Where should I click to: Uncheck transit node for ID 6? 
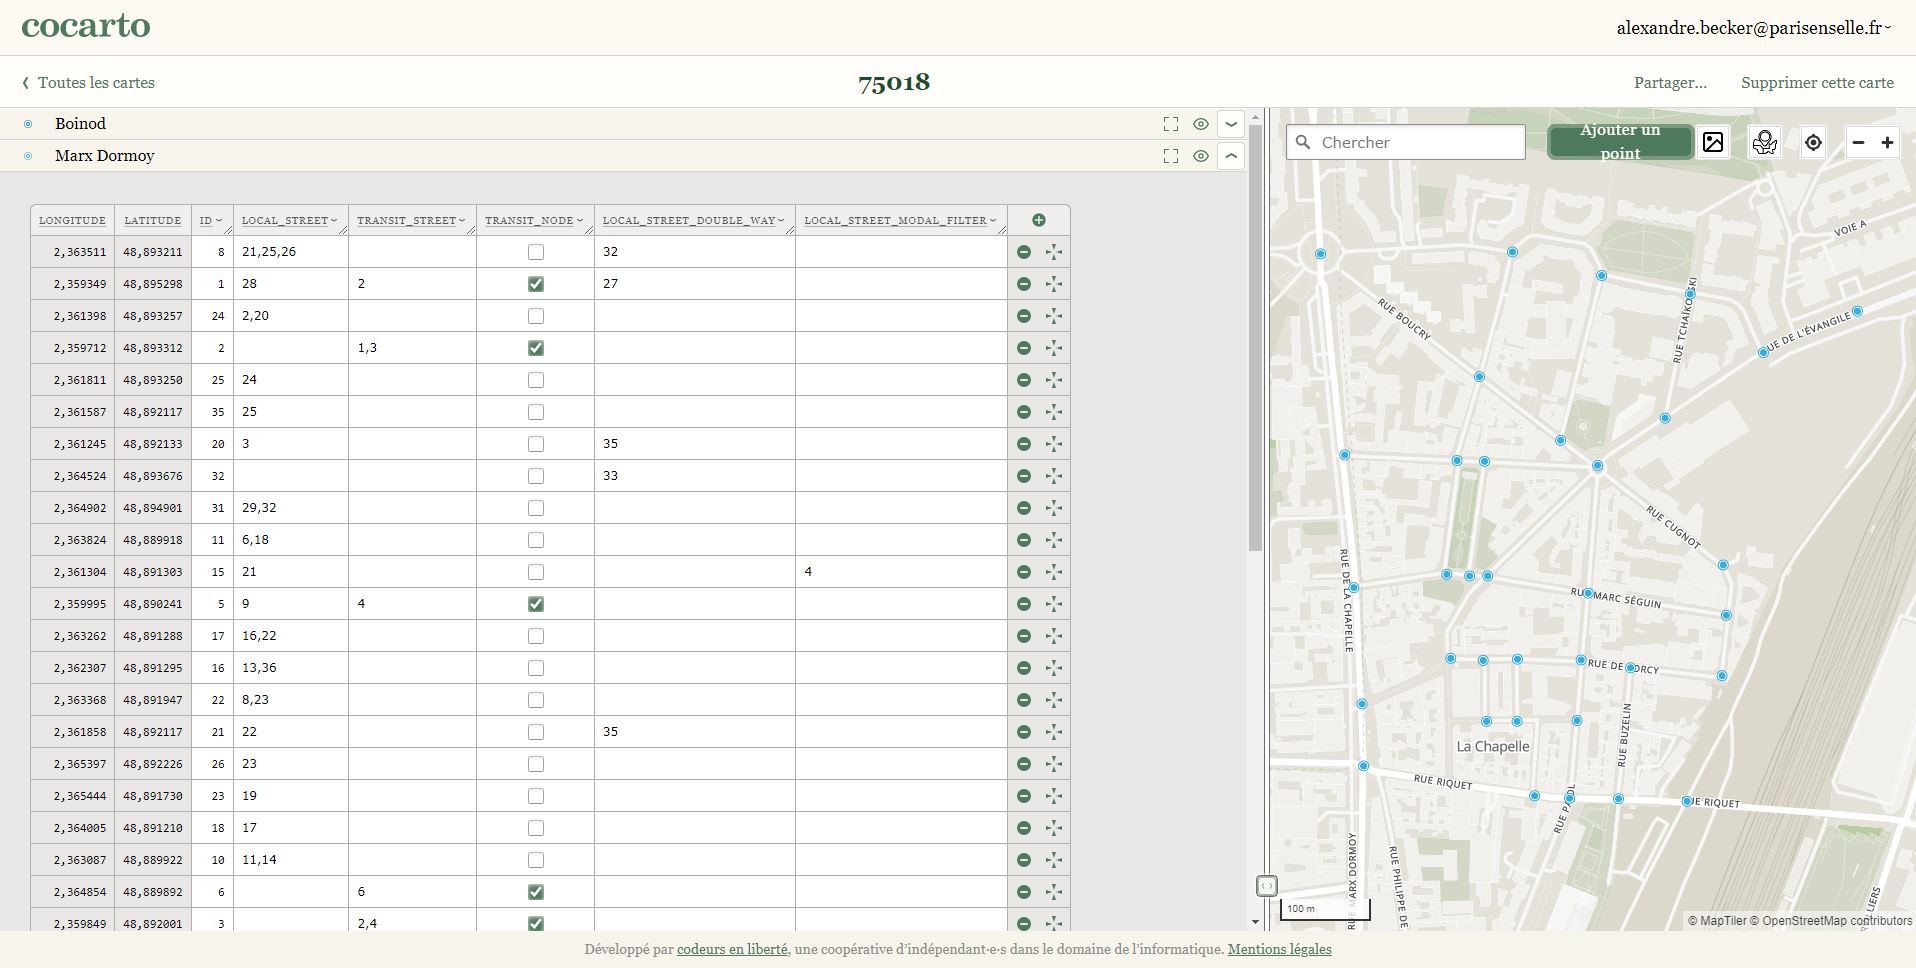(x=536, y=892)
